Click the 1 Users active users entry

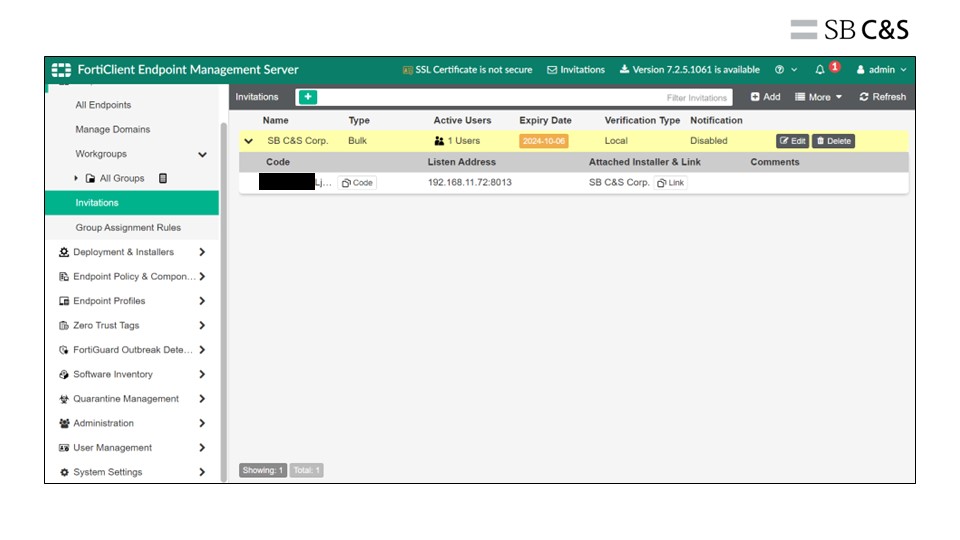click(x=457, y=141)
